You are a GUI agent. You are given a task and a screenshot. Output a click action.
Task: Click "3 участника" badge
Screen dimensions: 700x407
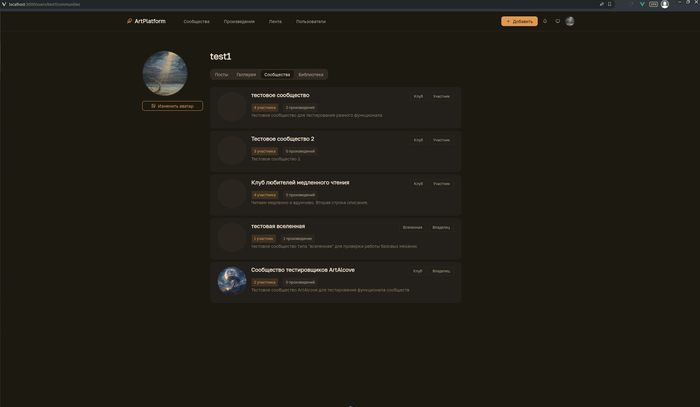(x=264, y=151)
